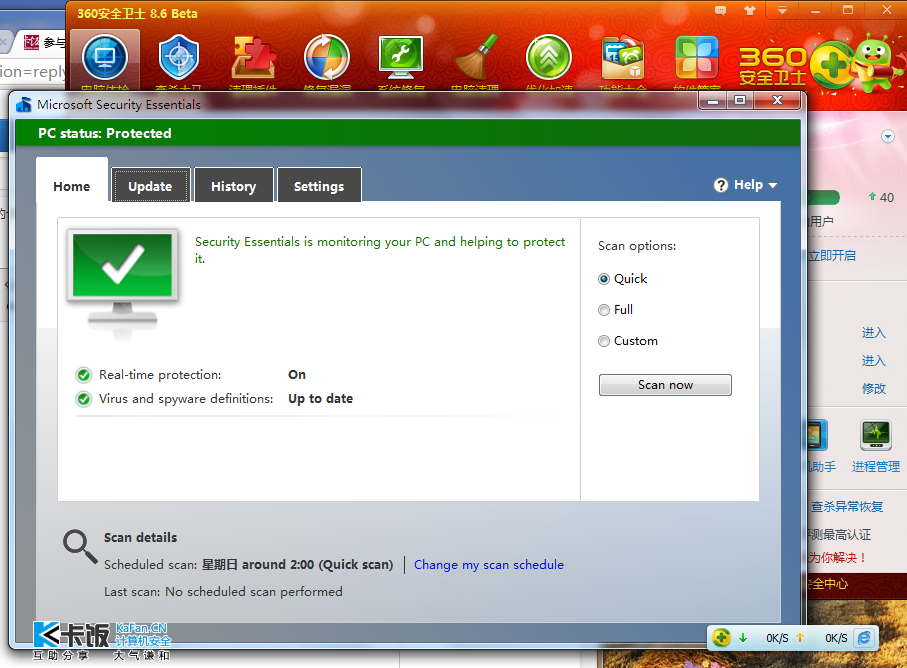Click the 立即开启 link in the 360 panel
Image resolution: width=907 pixels, height=668 pixels.
tap(832, 256)
